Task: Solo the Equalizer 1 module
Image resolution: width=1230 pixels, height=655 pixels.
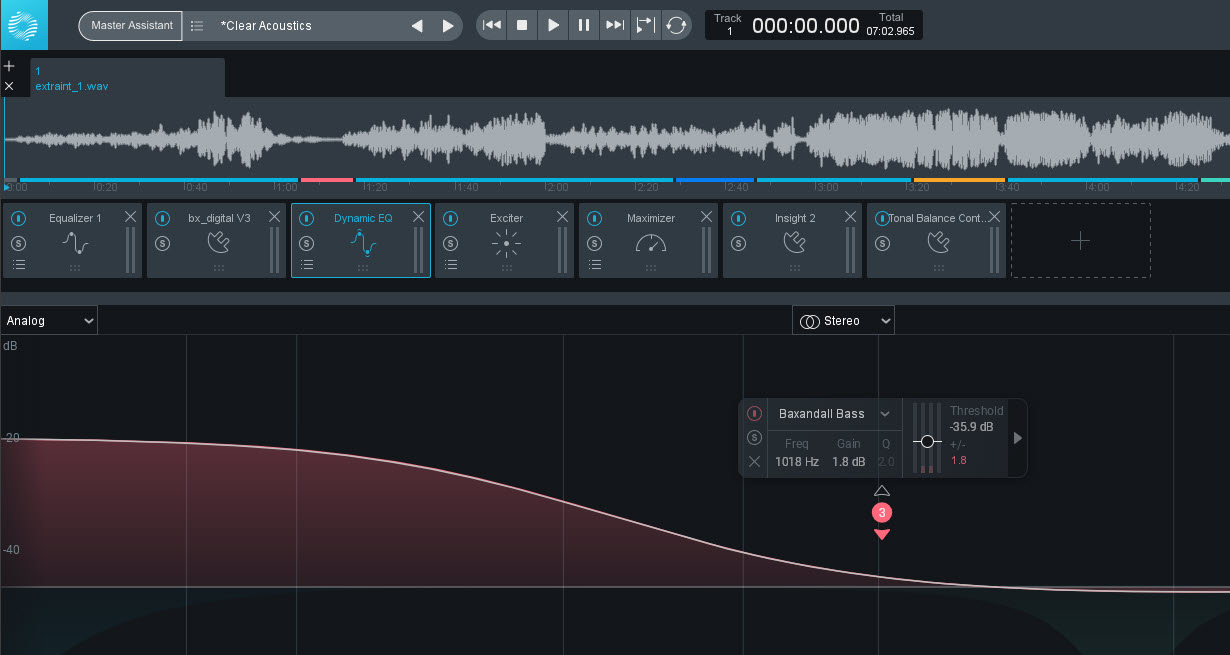Action: click(x=19, y=243)
